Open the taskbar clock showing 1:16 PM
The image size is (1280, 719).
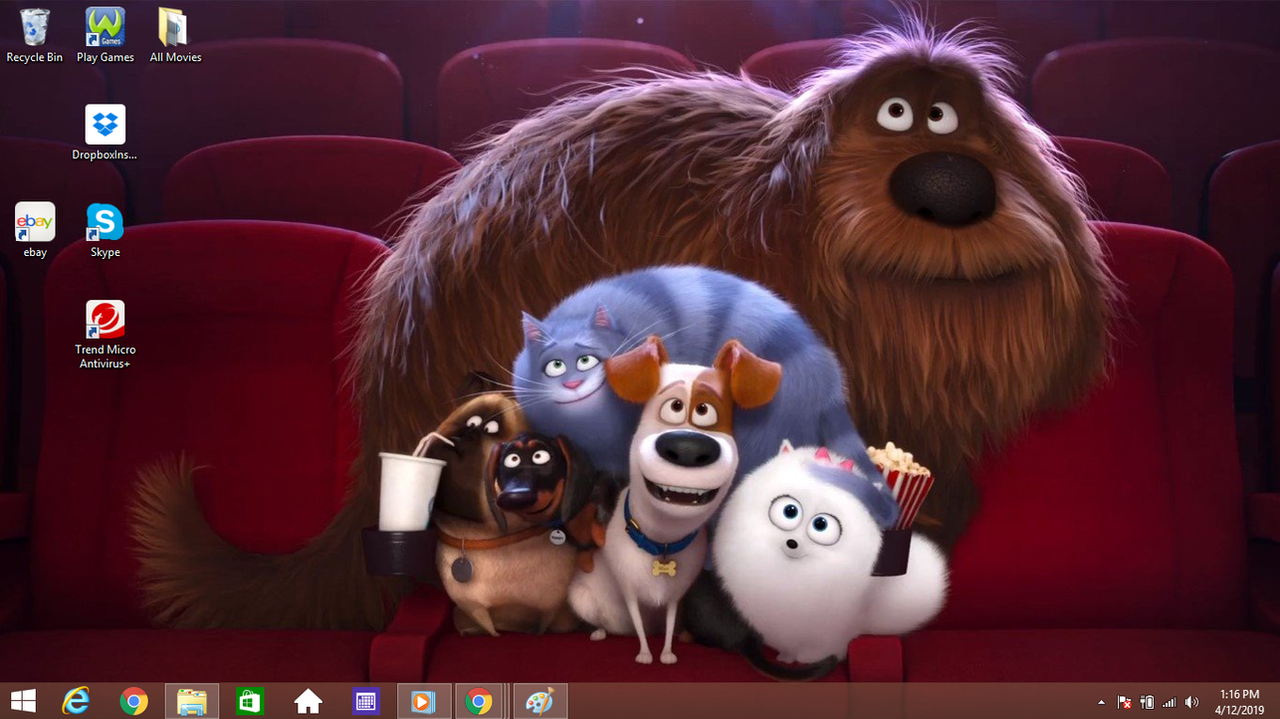coord(1240,701)
